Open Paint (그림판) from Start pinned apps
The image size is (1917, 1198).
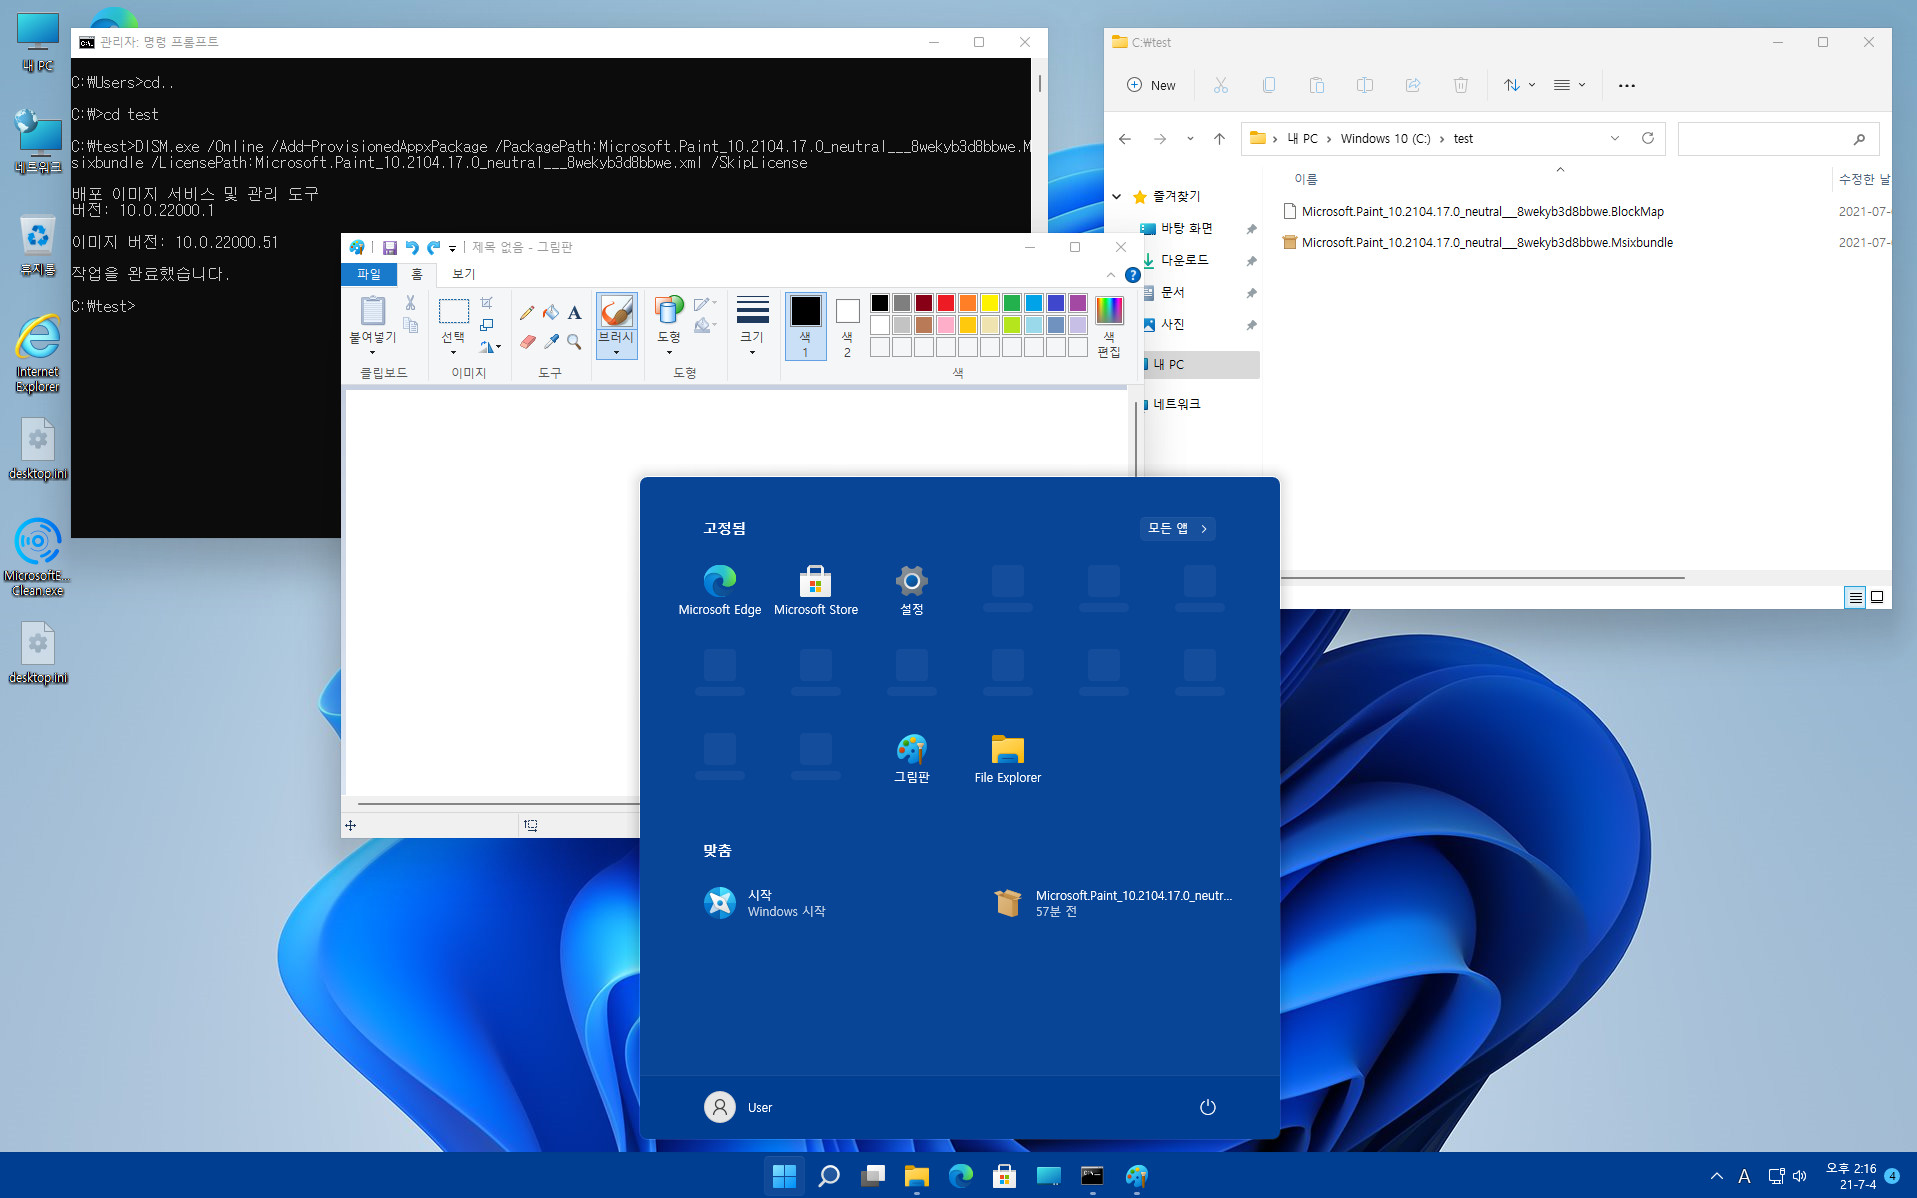(912, 758)
